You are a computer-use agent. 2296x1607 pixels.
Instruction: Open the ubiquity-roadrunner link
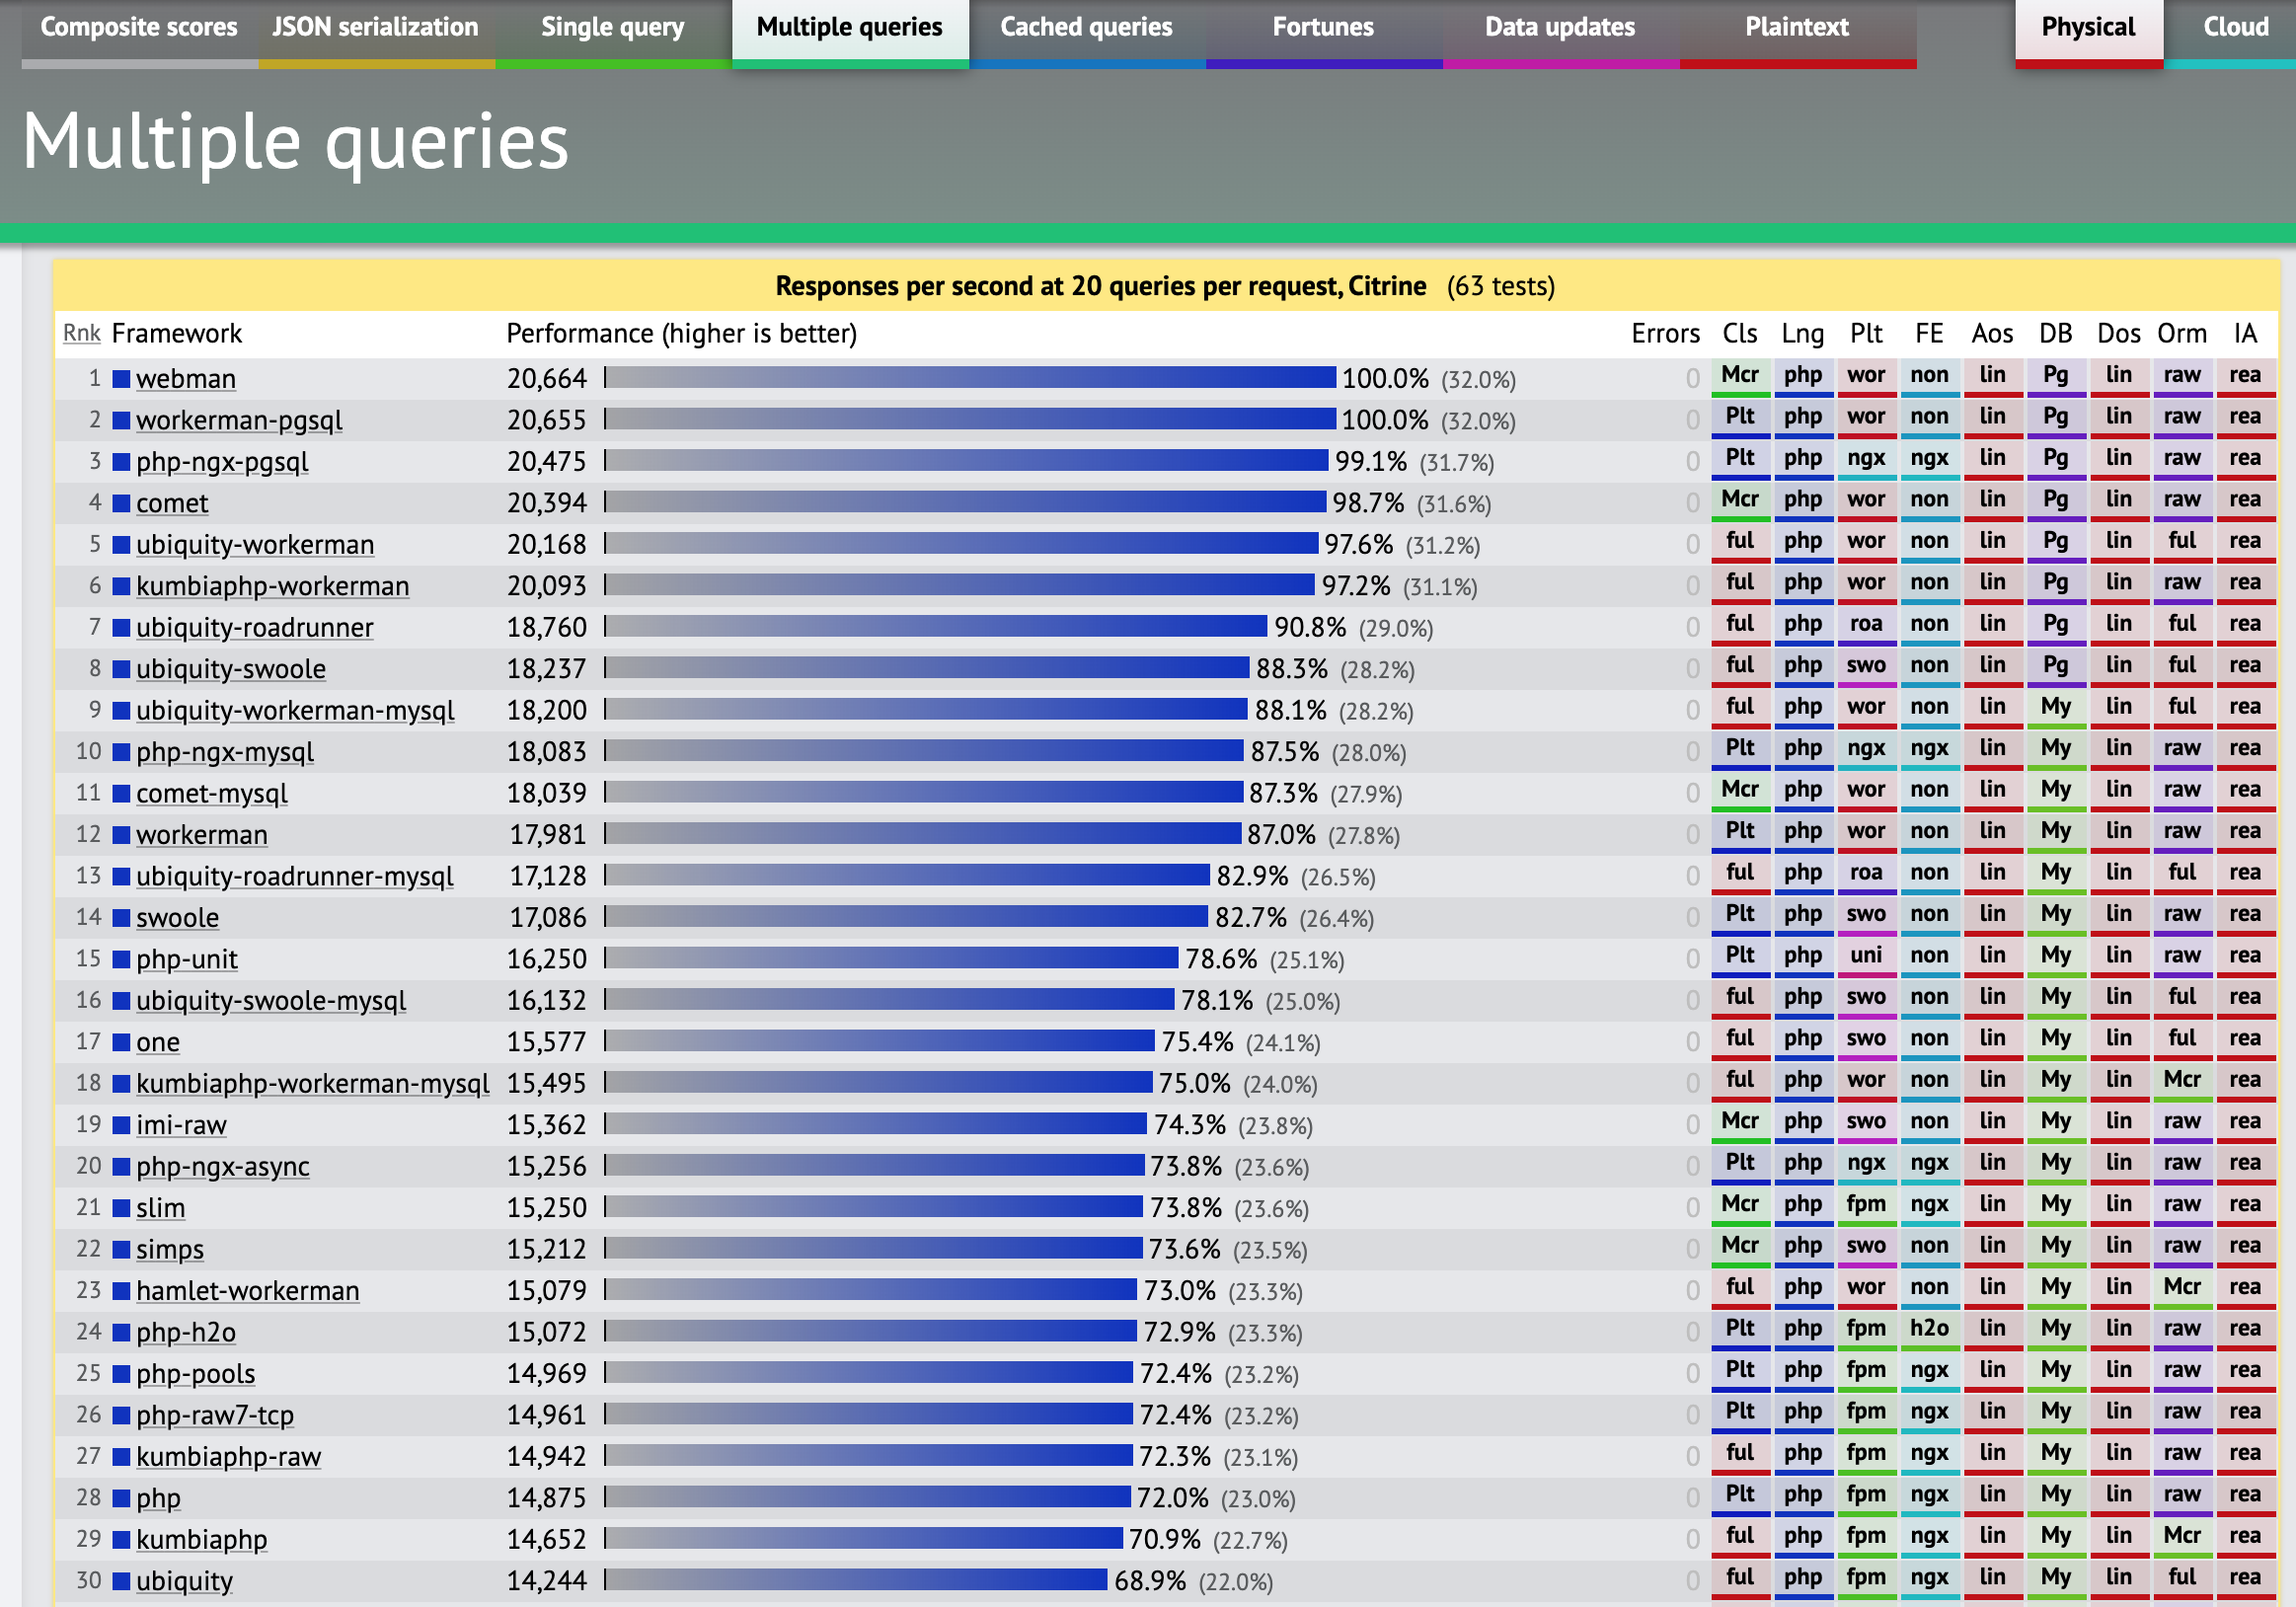pyautogui.click(x=255, y=628)
